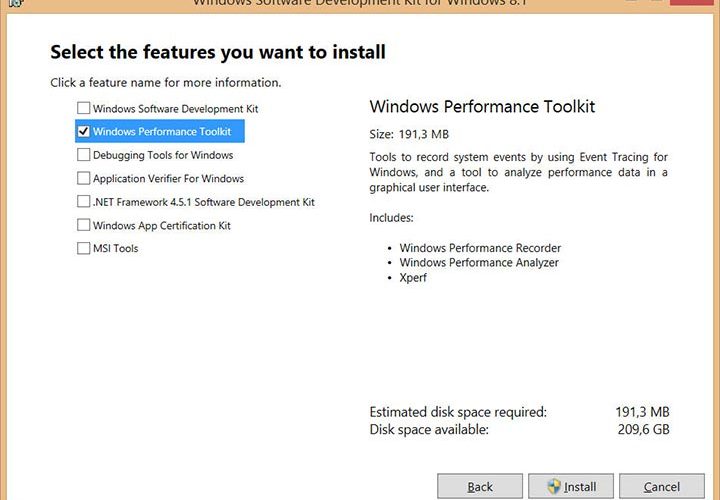Uncheck the Windows Performance Toolkit checkbox
Viewport: 720px width, 500px height.
[x=83, y=131]
